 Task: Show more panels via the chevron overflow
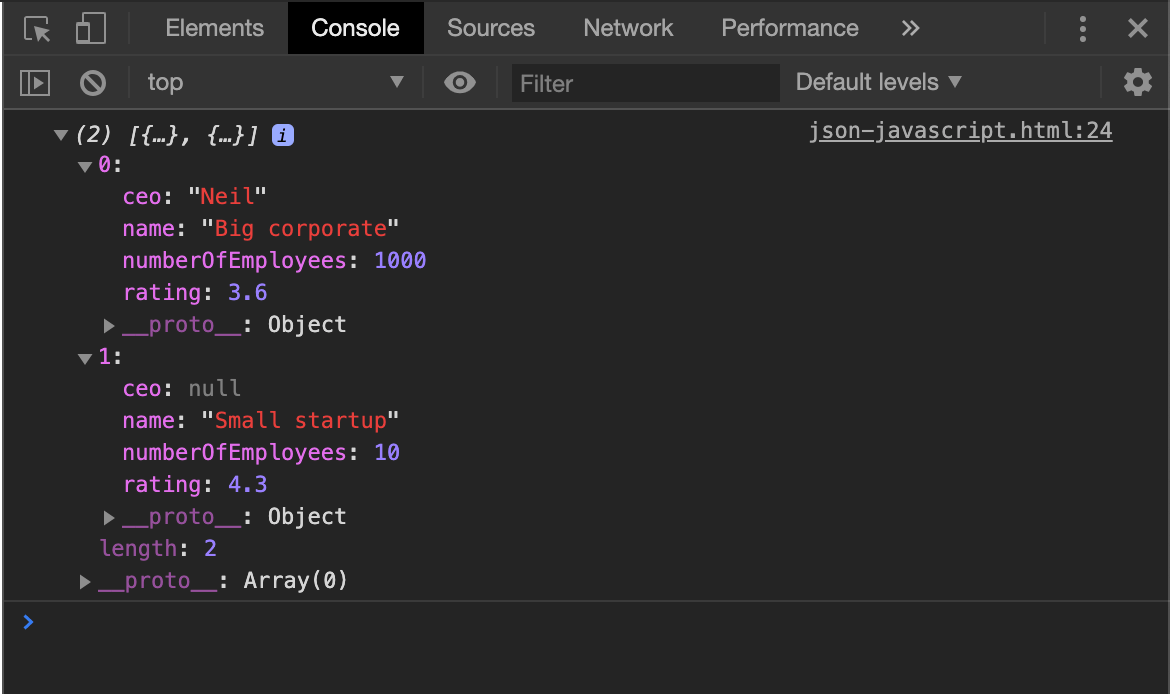(910, 28)
